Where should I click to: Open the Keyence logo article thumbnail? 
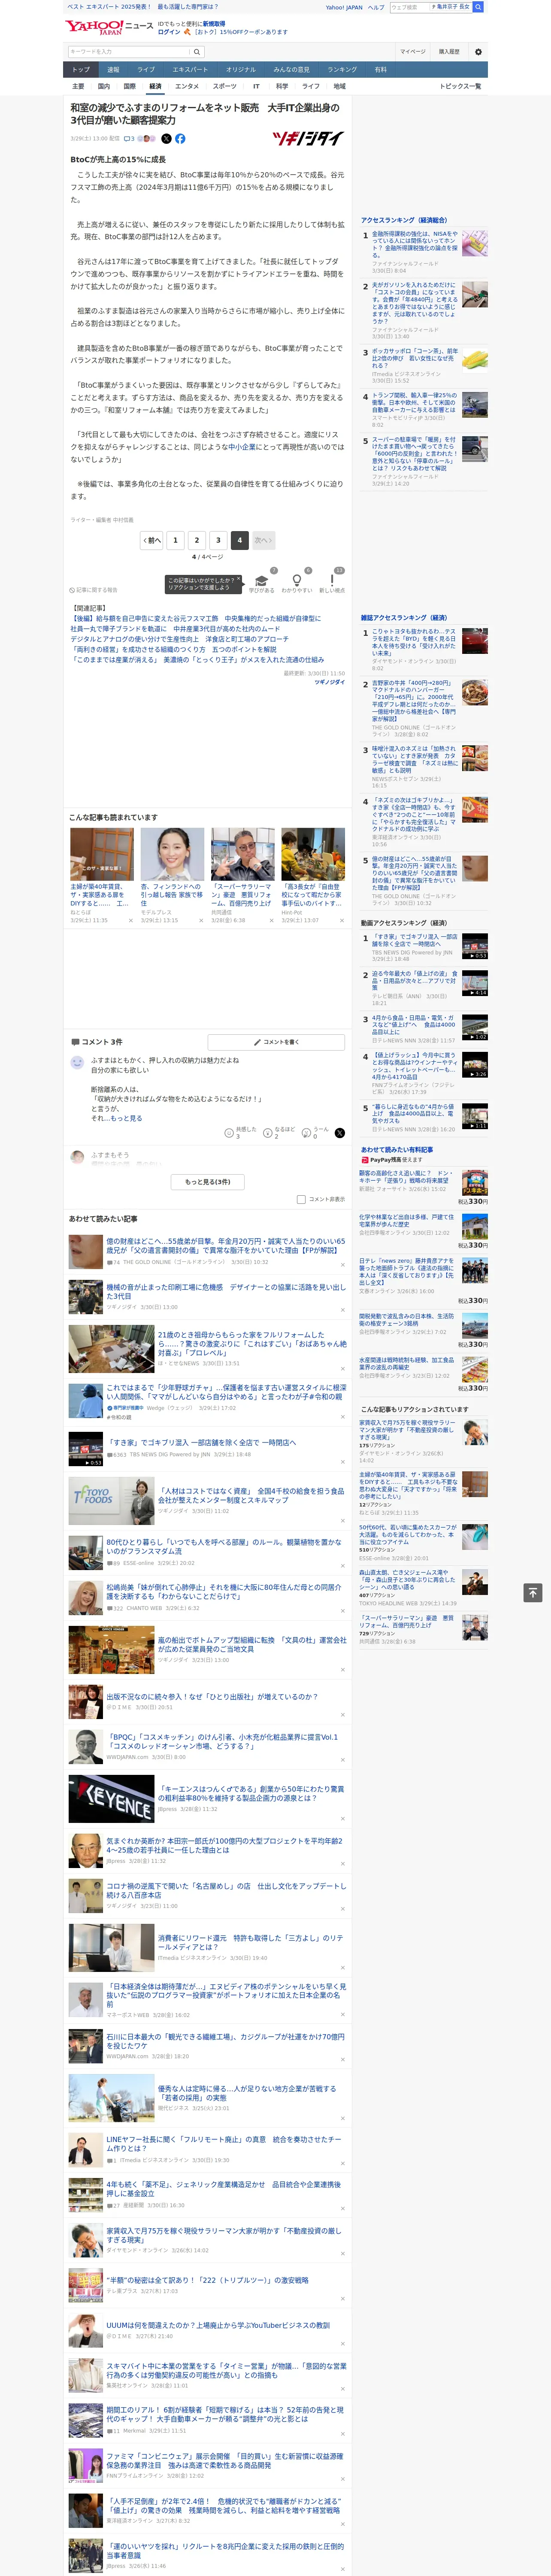(x=111, y=1799)
